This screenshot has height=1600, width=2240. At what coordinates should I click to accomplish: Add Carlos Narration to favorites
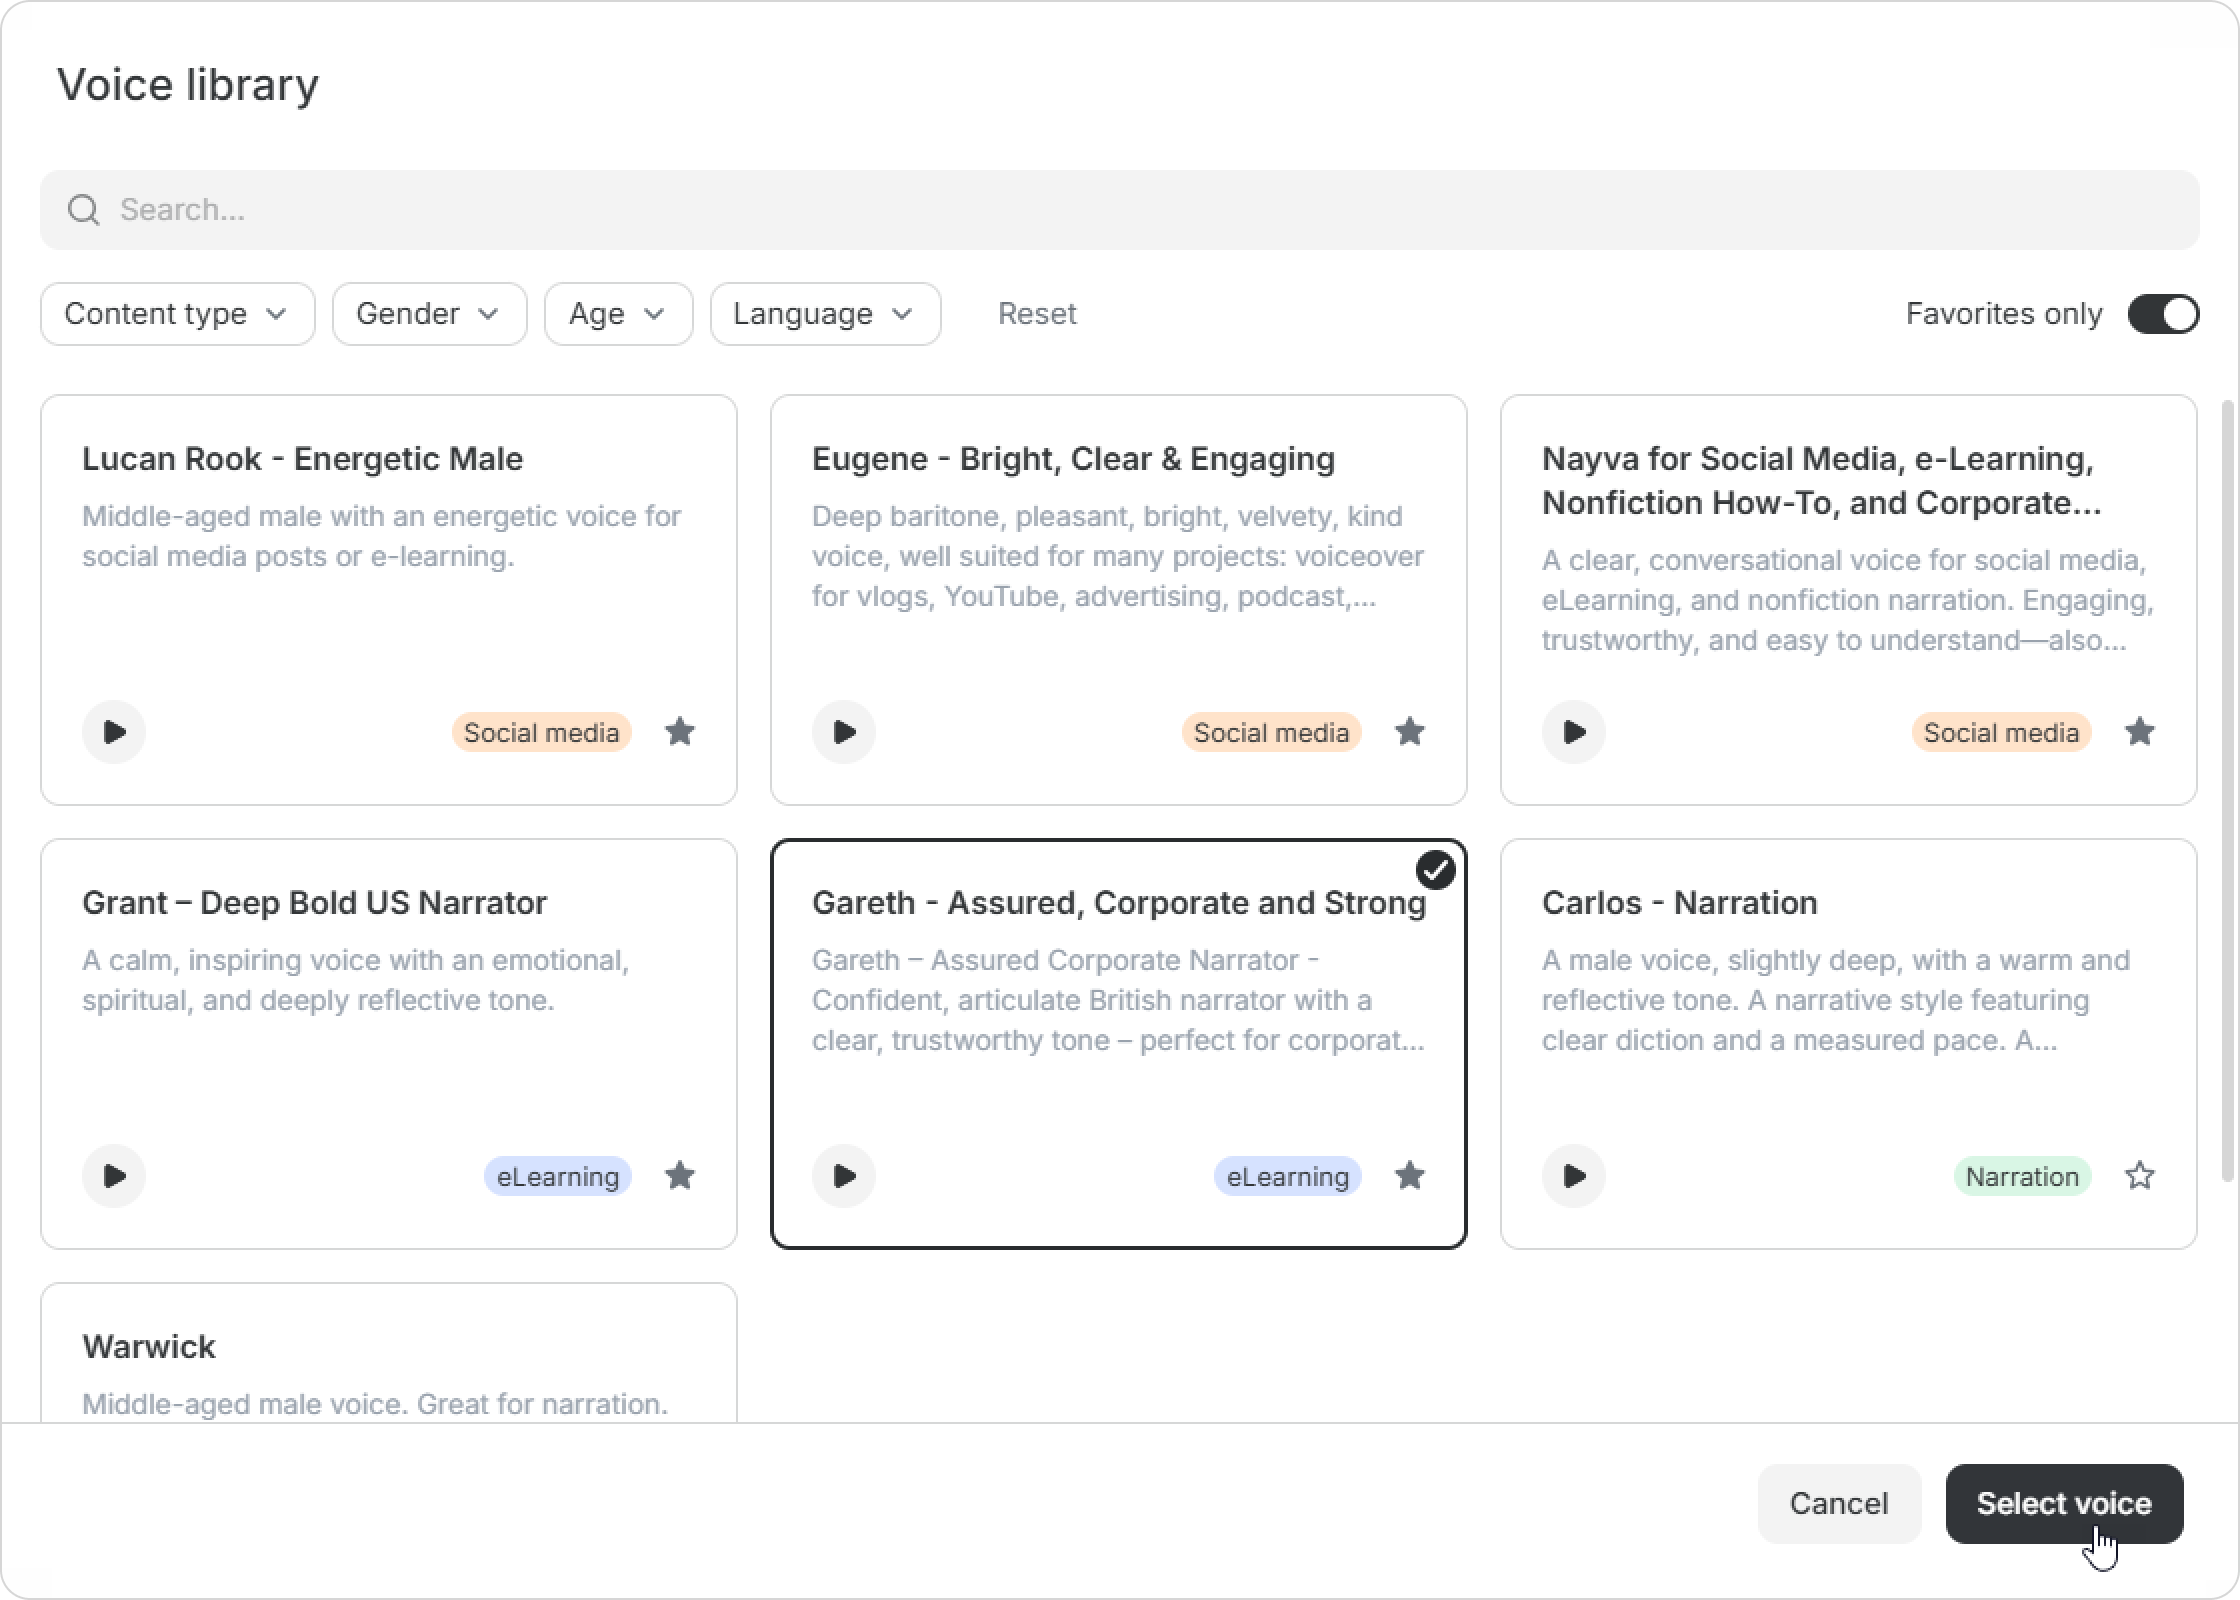[2140, 1176]
